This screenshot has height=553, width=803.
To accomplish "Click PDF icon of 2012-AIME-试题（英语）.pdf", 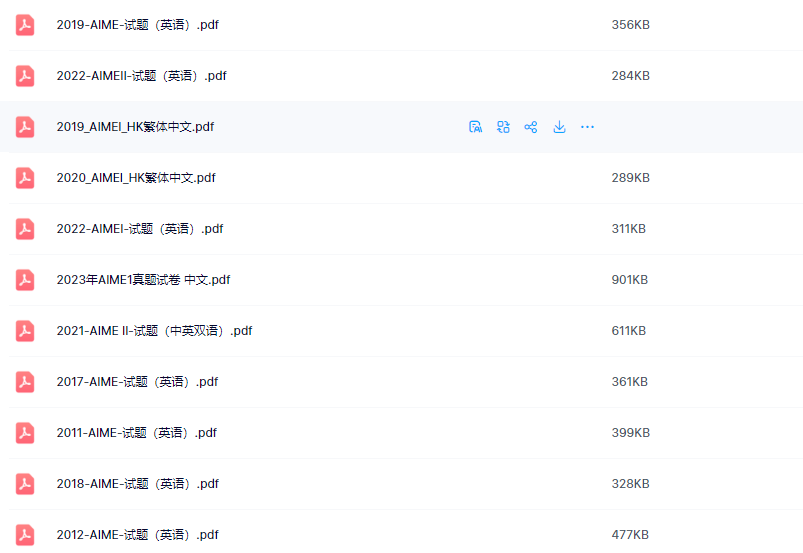I will point(25,535).
